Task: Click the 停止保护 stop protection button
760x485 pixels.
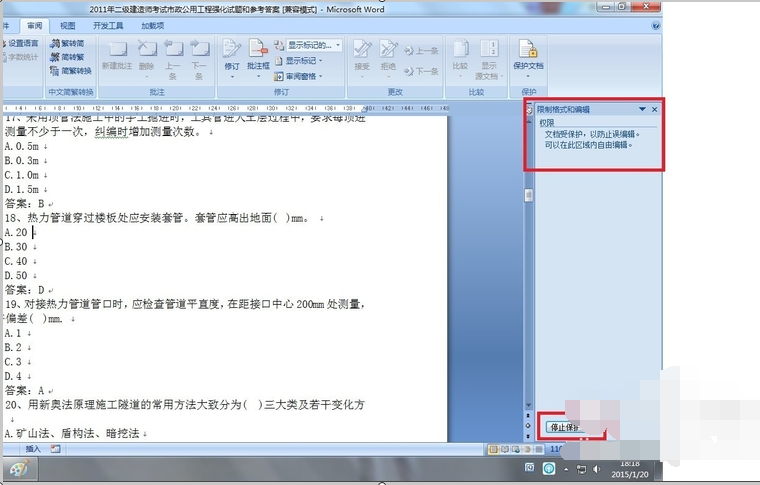Action: (x=565, y=427)
